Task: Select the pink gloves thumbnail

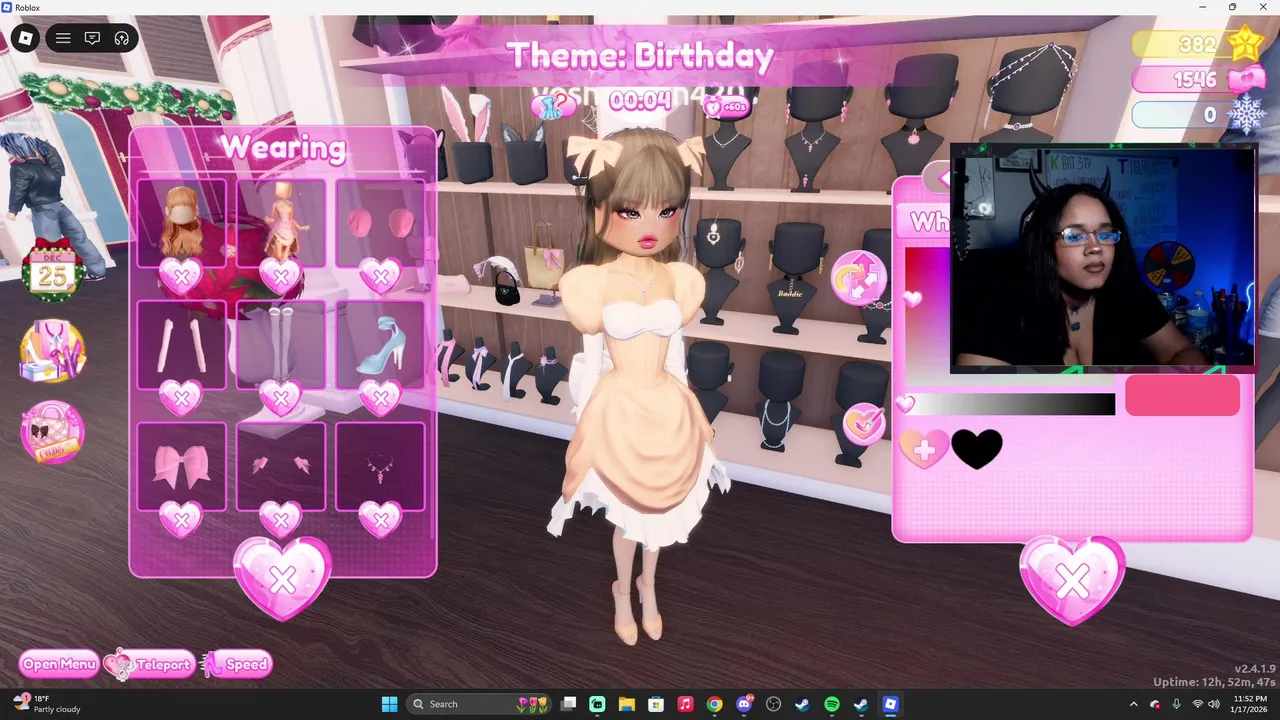Action: [x=181, y=344]
